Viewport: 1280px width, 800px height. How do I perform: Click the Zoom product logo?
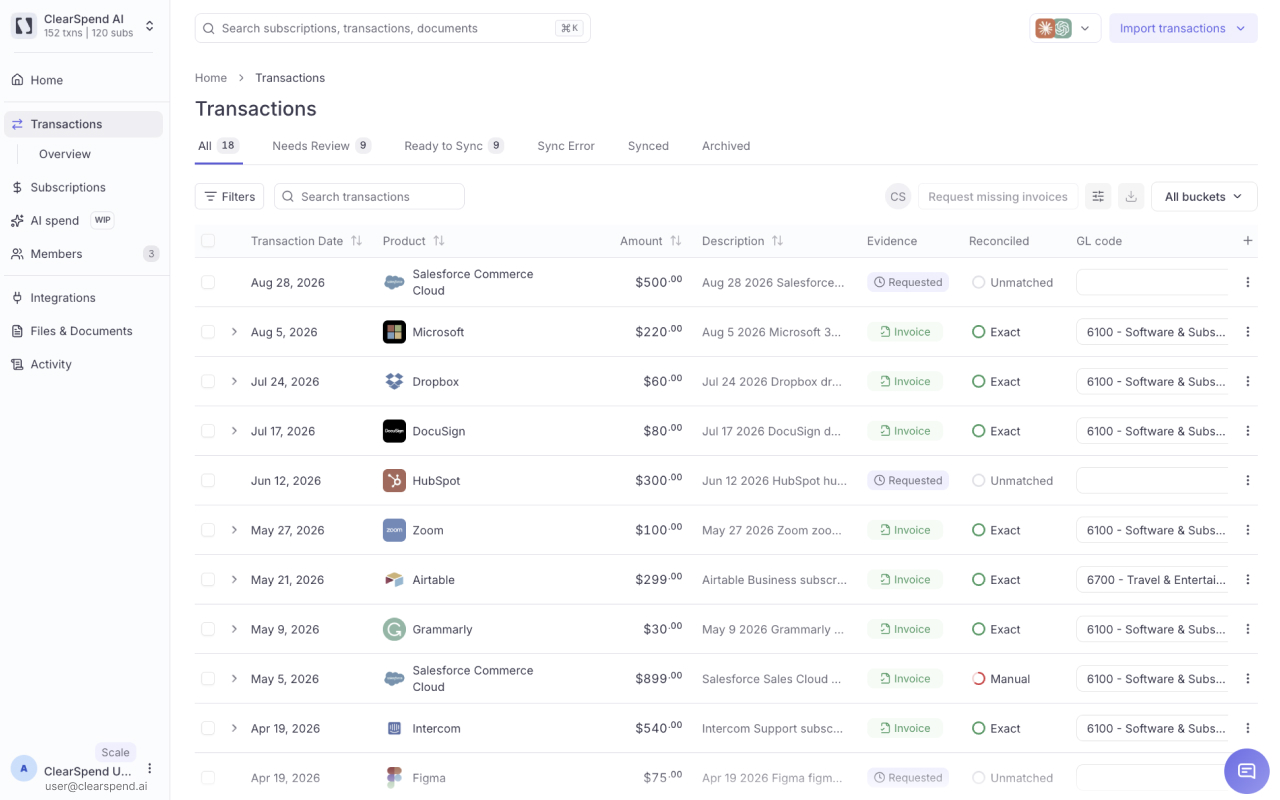(394, 530)
